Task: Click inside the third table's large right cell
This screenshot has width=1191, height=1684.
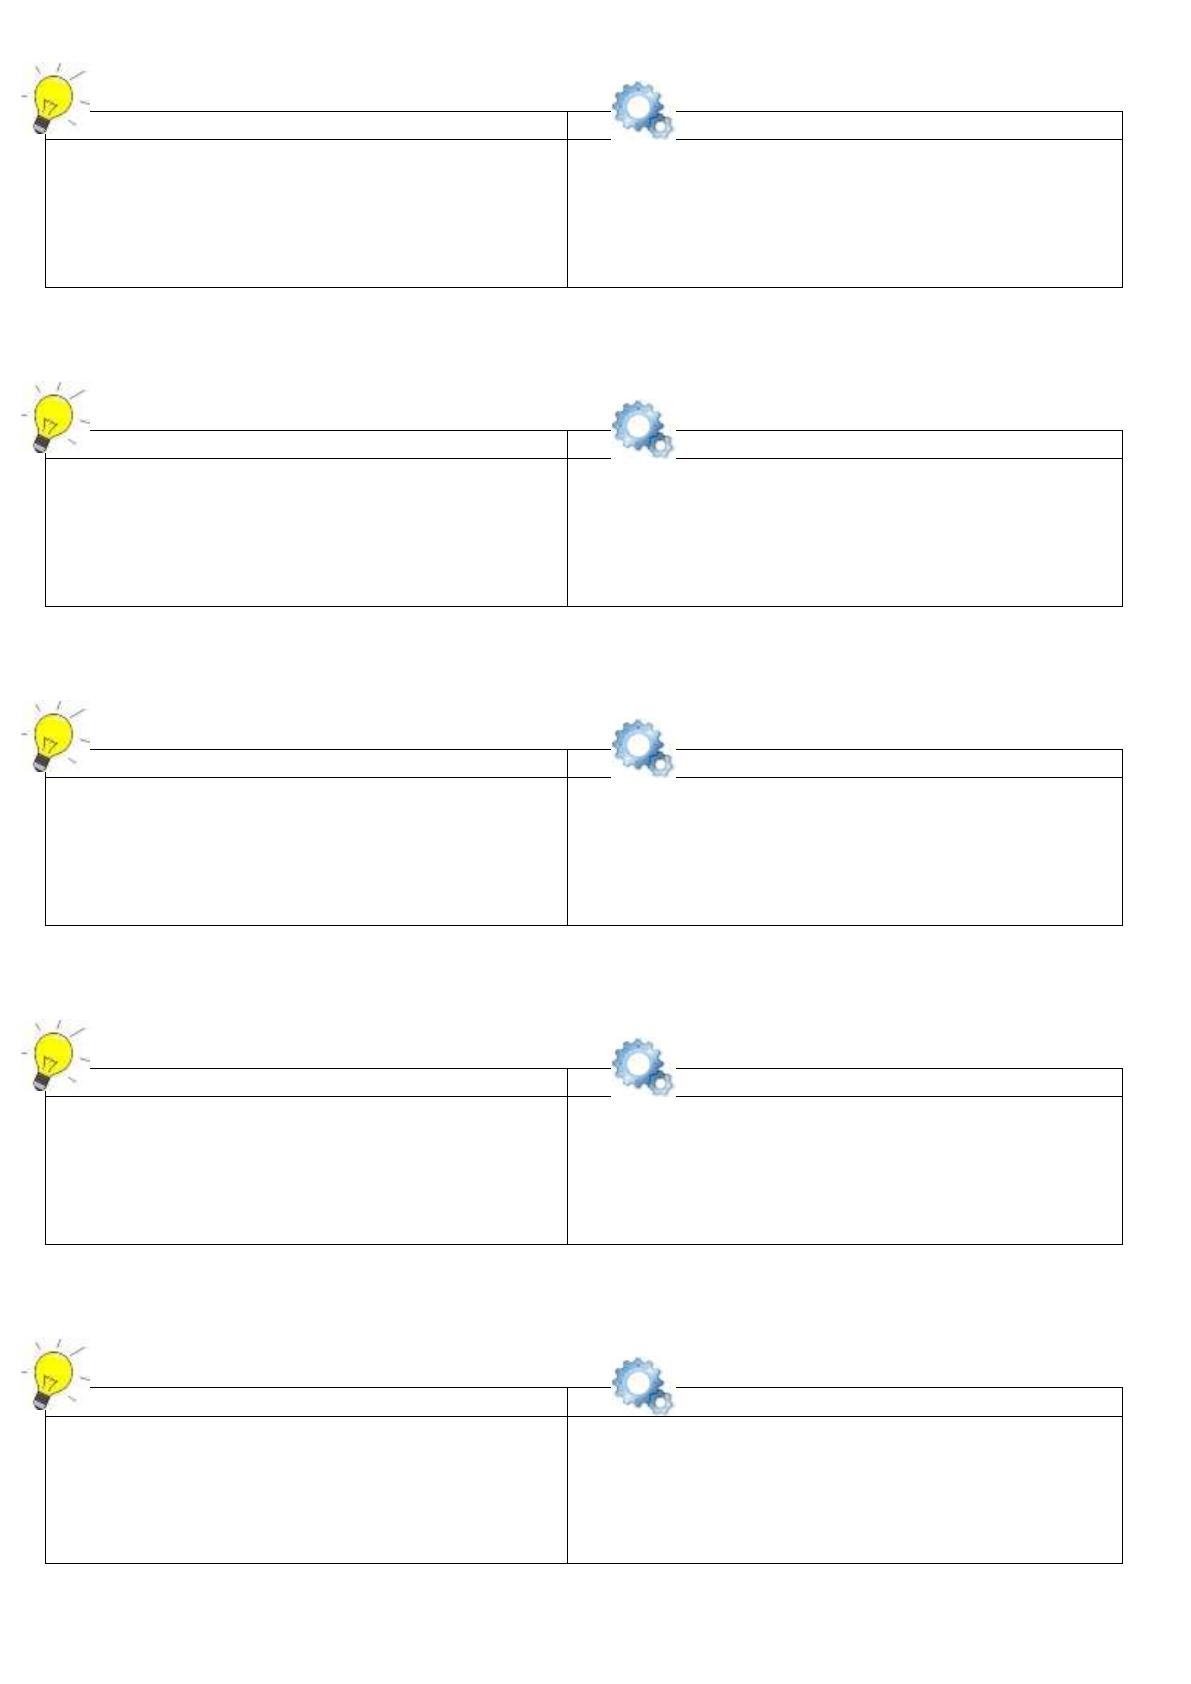Action: pyautogui.click(x=844, y=851)
